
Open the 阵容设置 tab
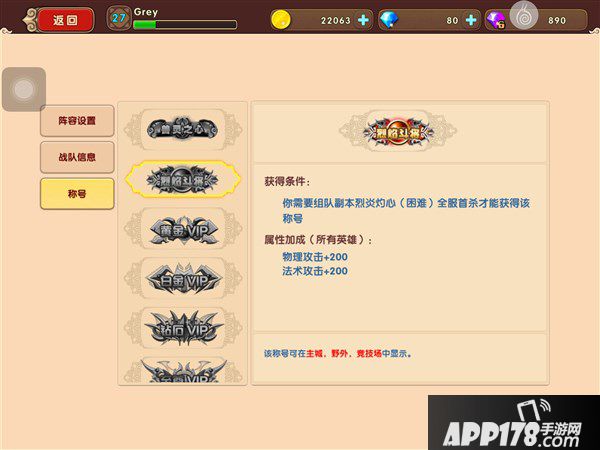click(77, 121)
